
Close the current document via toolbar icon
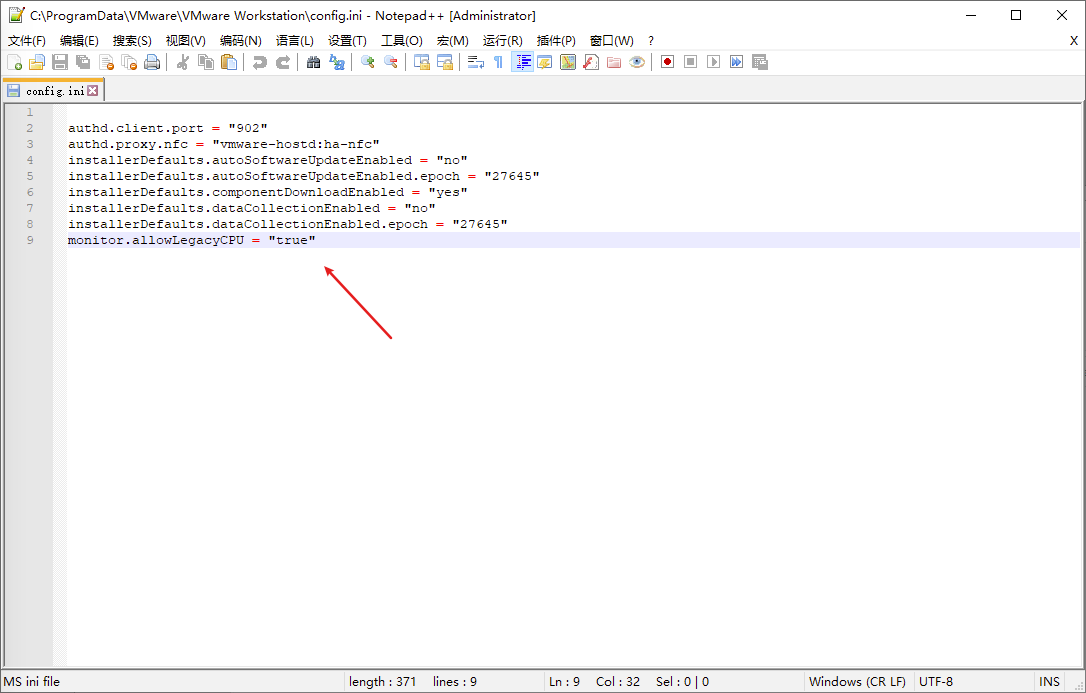click(x=107, y=62)
